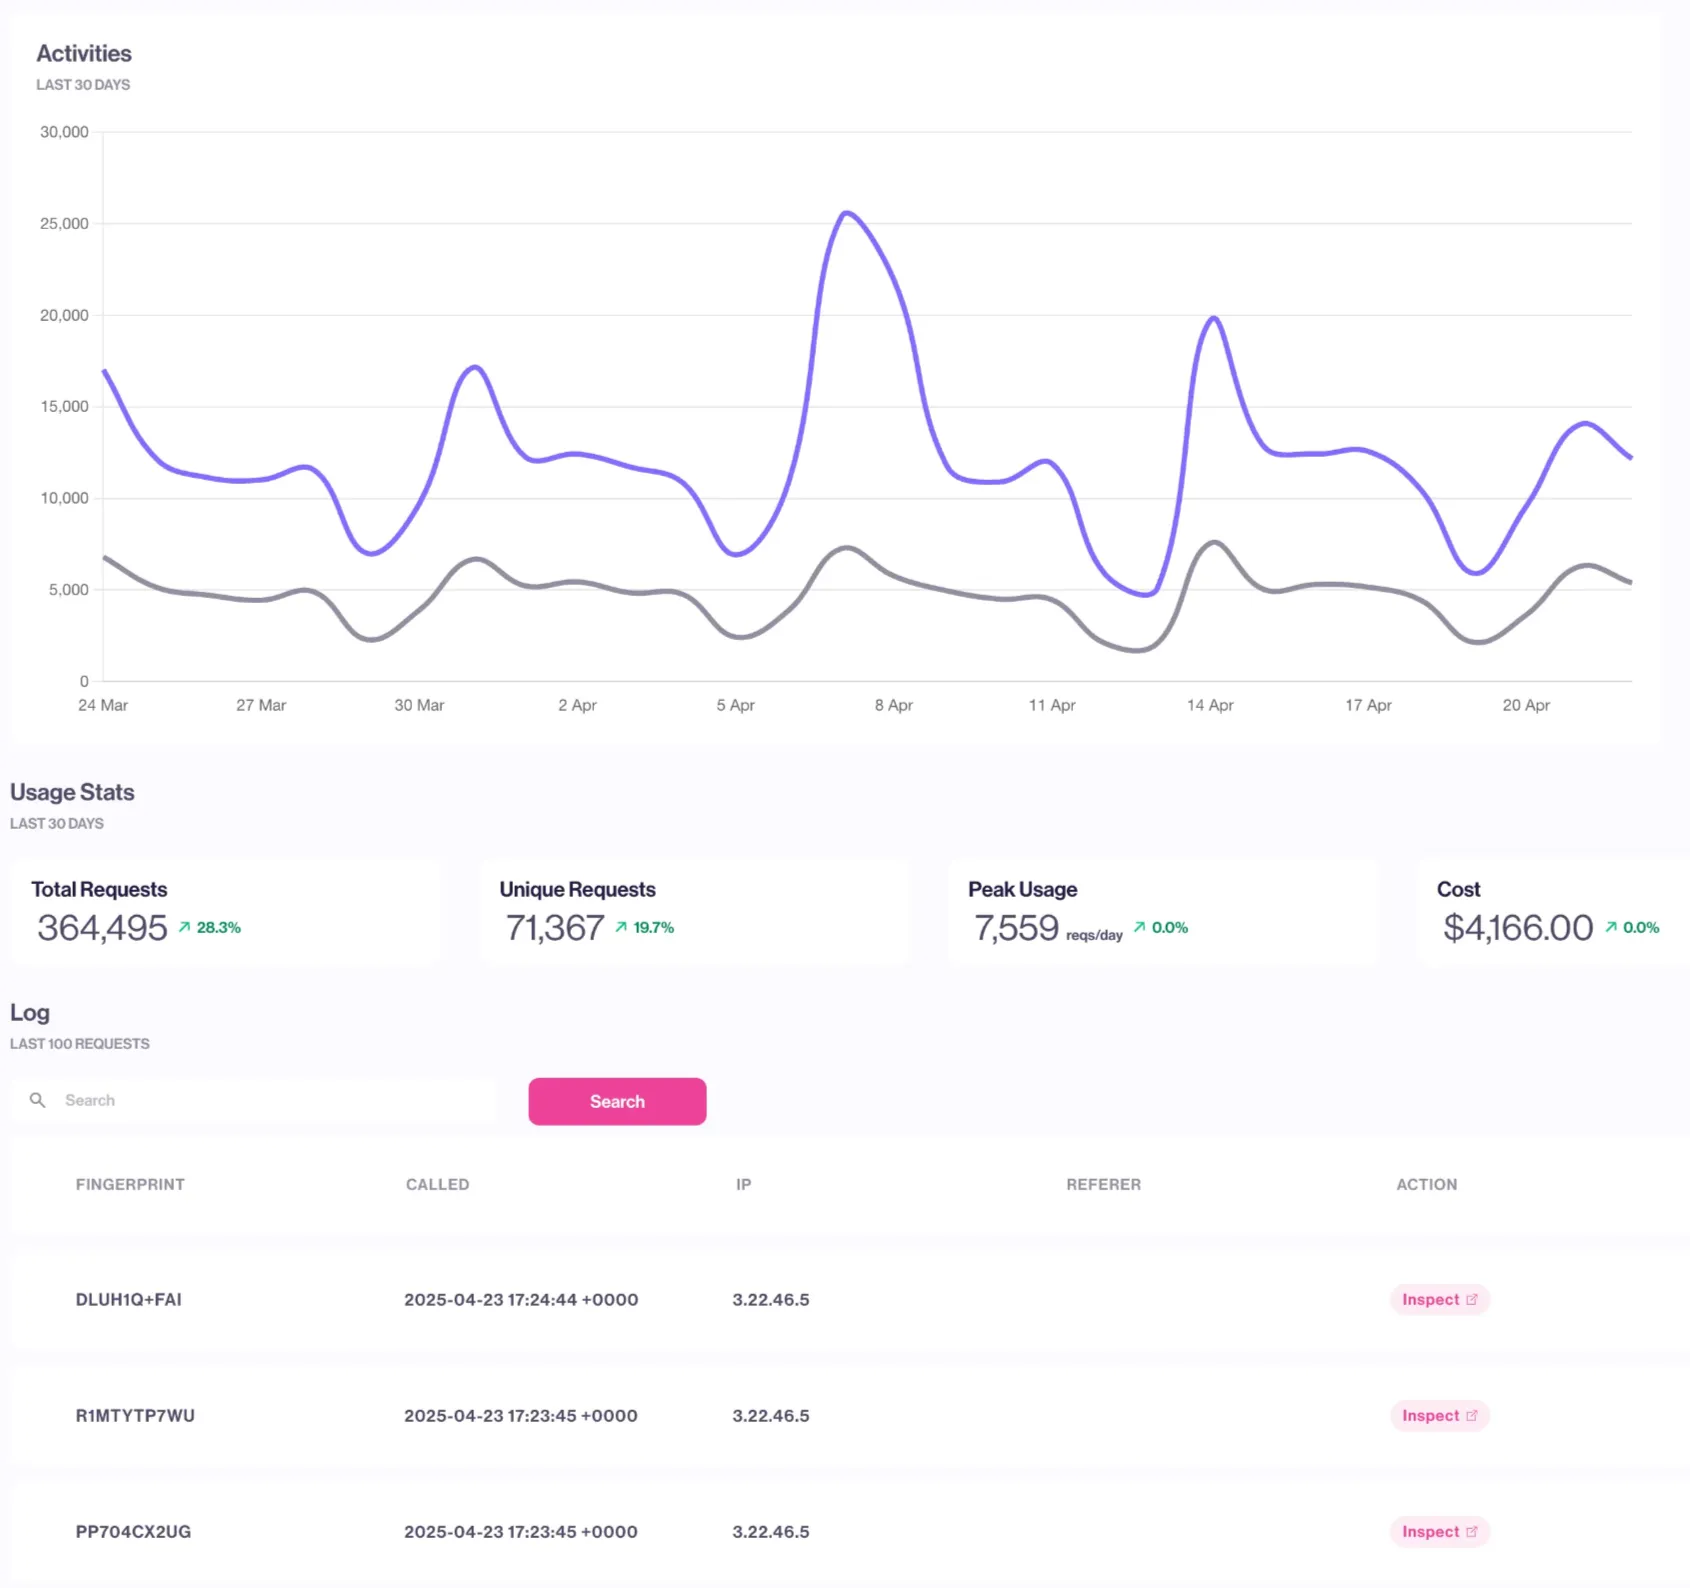Click the Log section heading
1690x1588 pixels.
pyautogui.click(x=30, y=1013)
